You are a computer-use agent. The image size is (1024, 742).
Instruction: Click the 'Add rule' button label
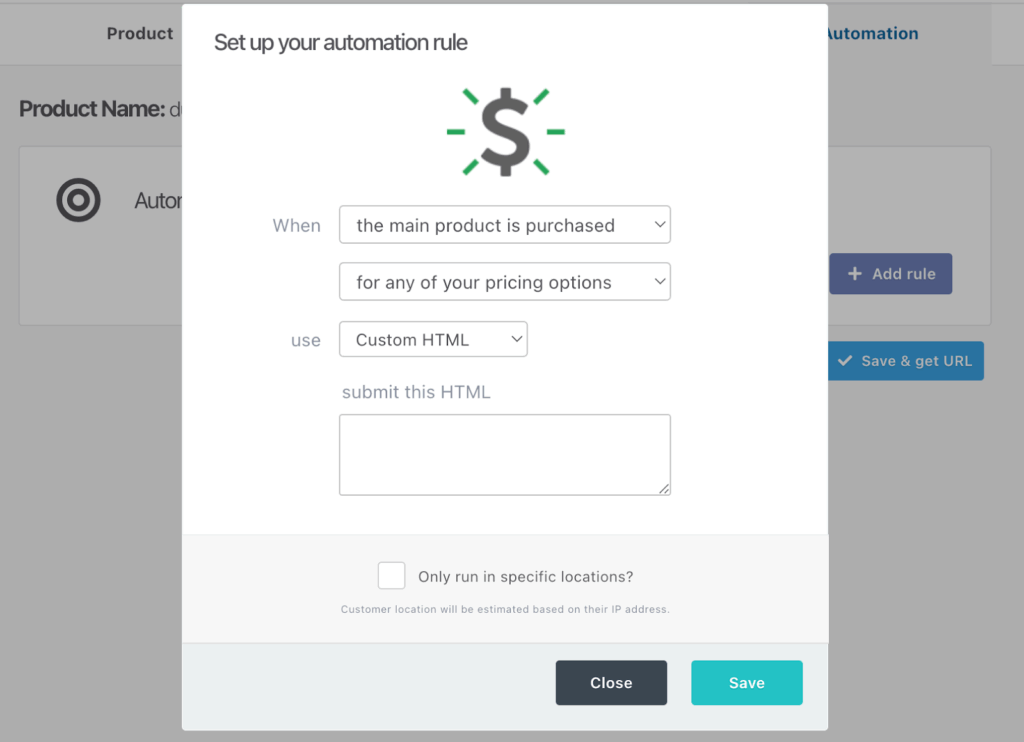pos(903,274)
